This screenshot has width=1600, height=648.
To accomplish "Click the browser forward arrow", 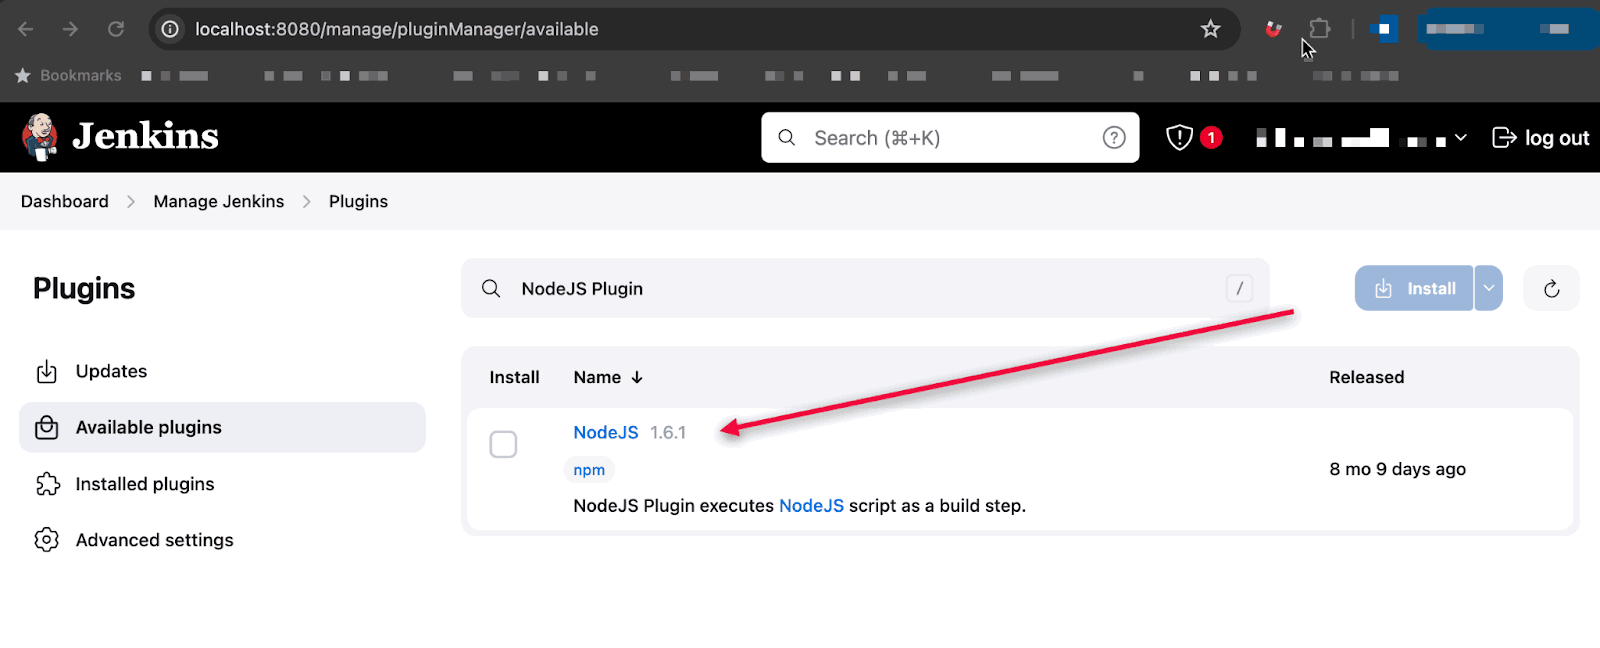I will [70, 29].
